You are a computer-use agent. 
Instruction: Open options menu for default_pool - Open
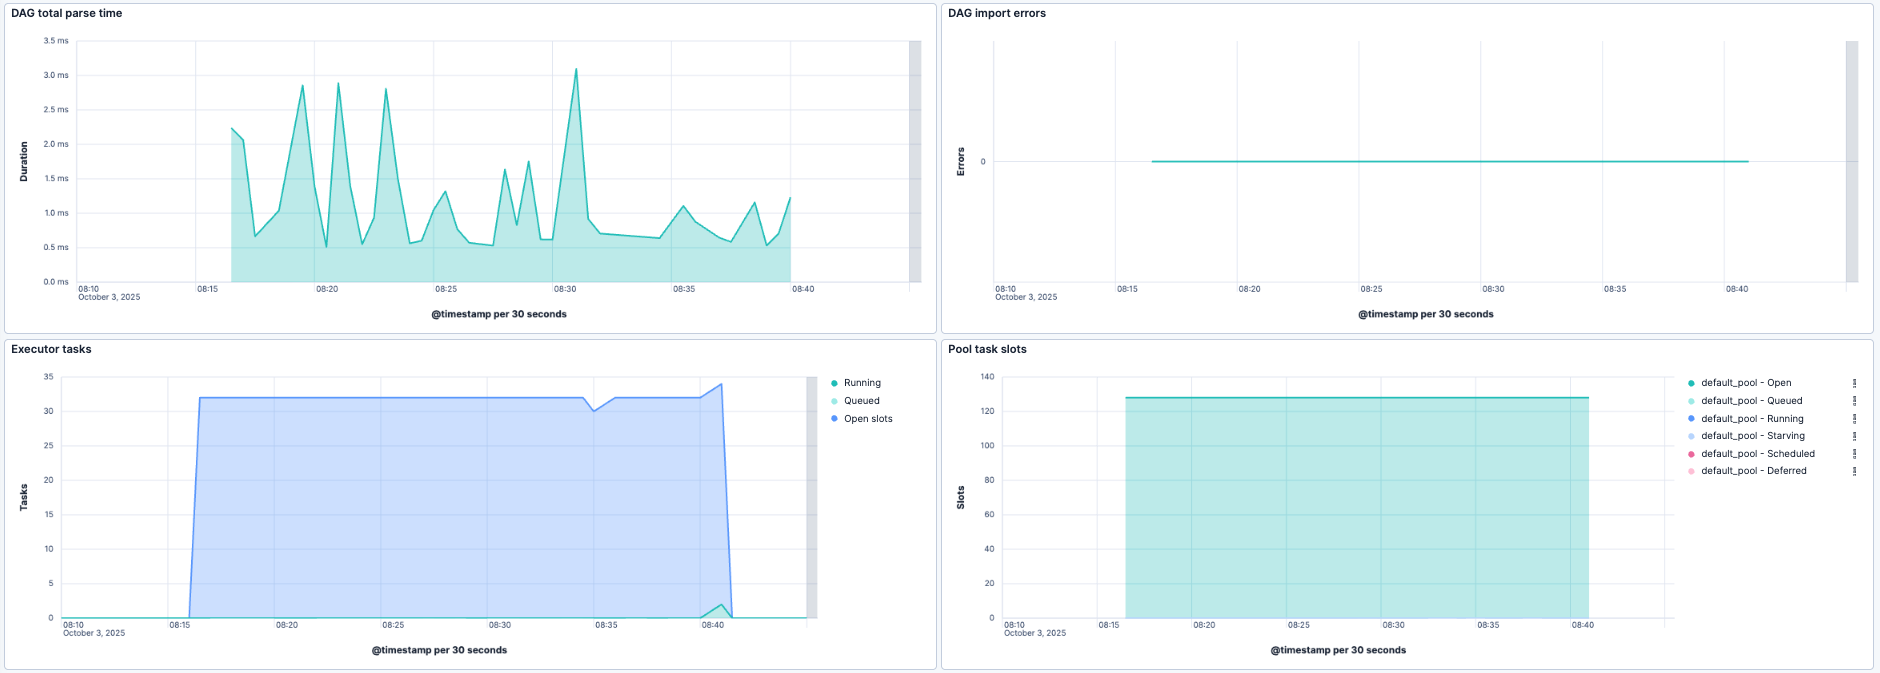tap(1854, 383)
